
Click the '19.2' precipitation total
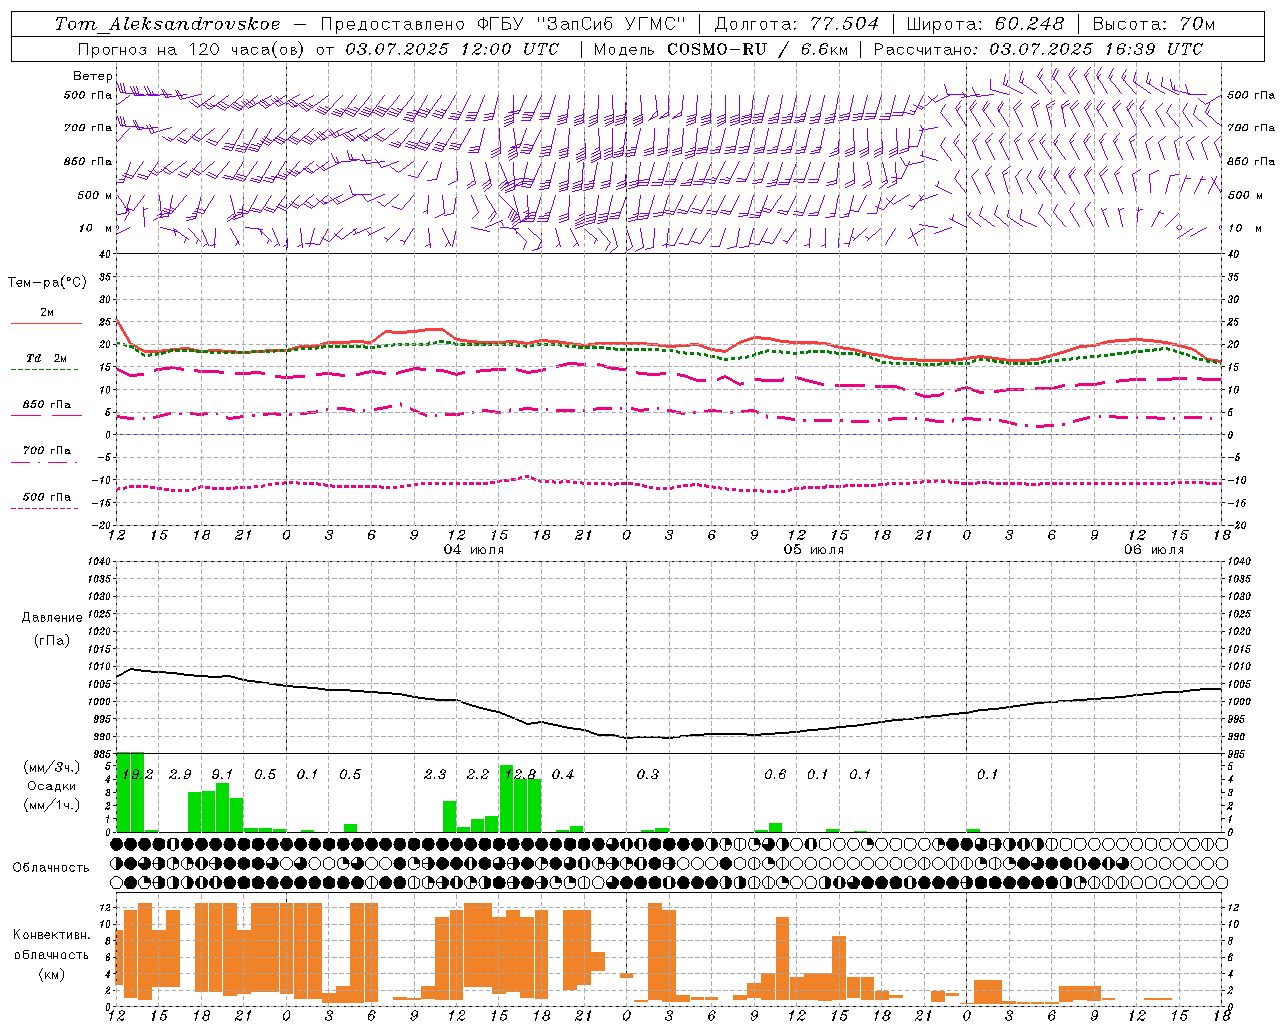coord(137,775)
